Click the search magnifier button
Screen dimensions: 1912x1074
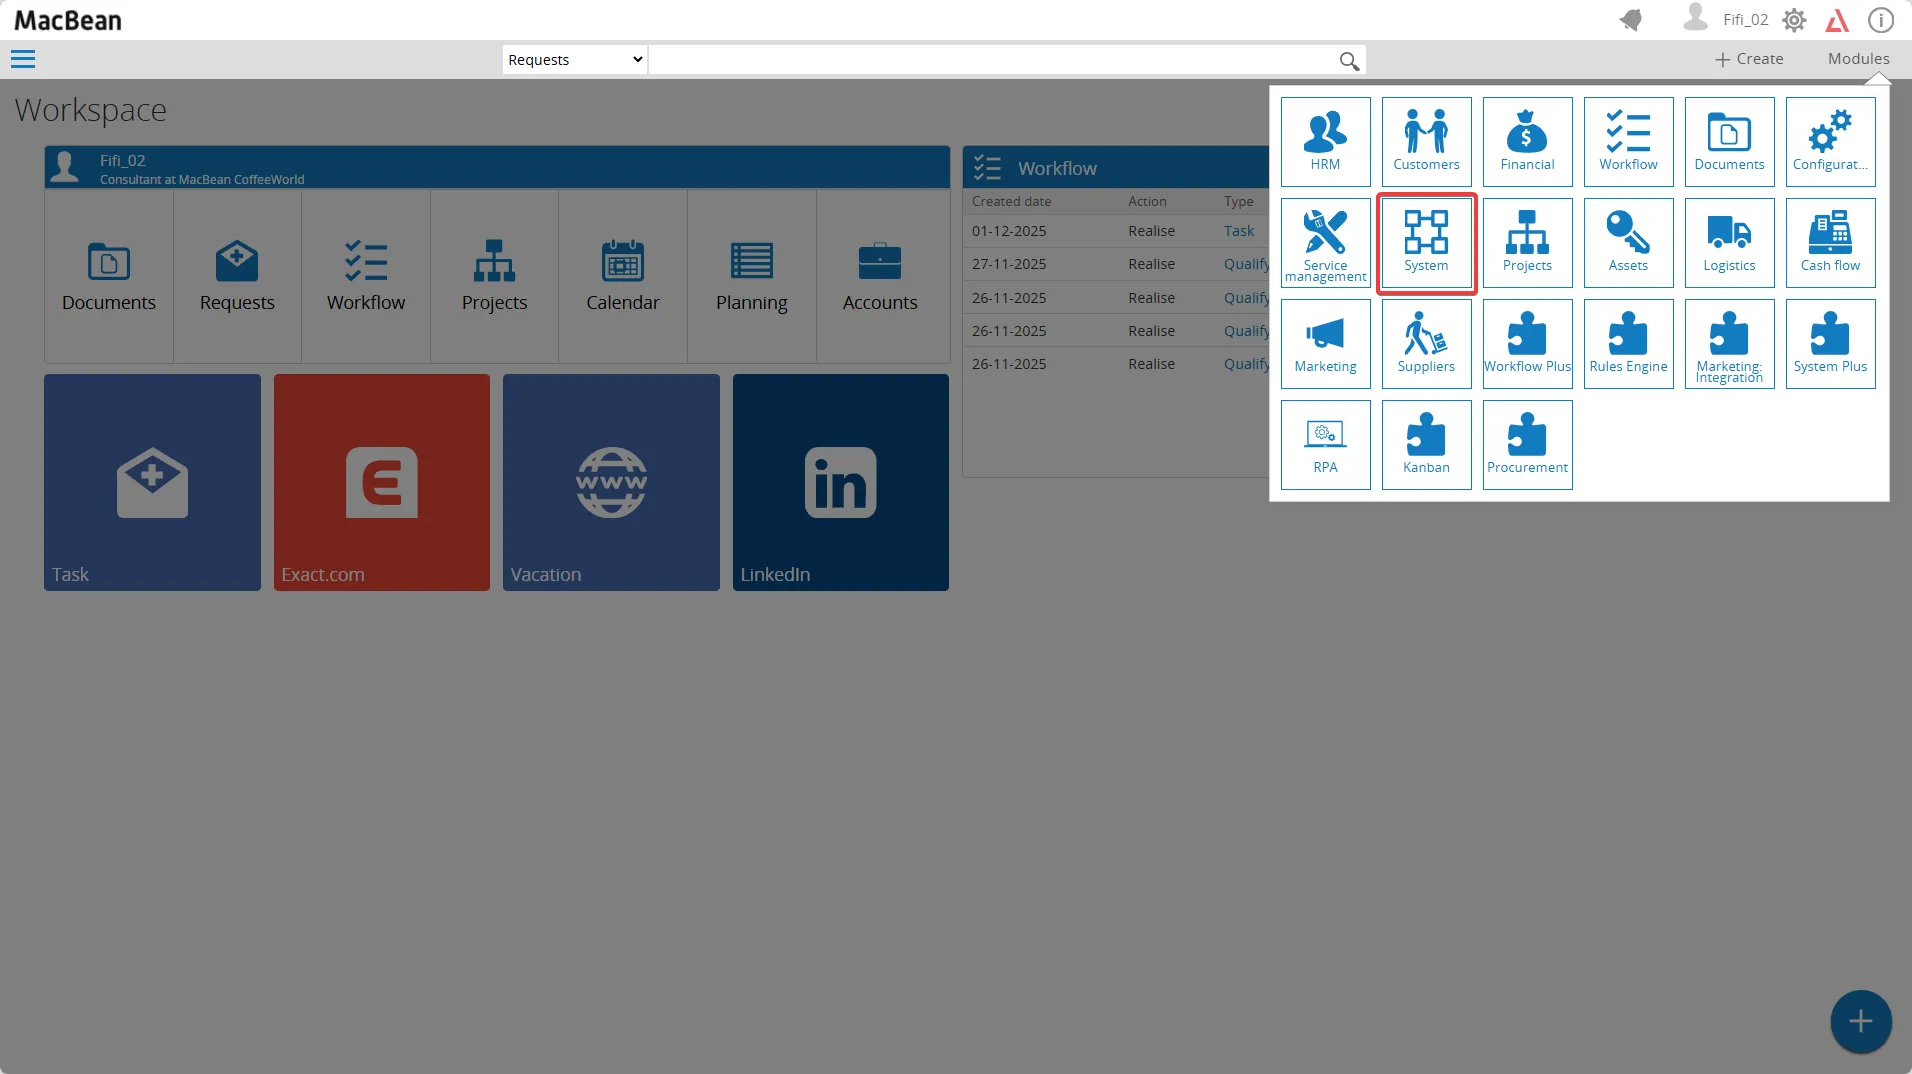pyautogui.click(x=1349, y=61)
